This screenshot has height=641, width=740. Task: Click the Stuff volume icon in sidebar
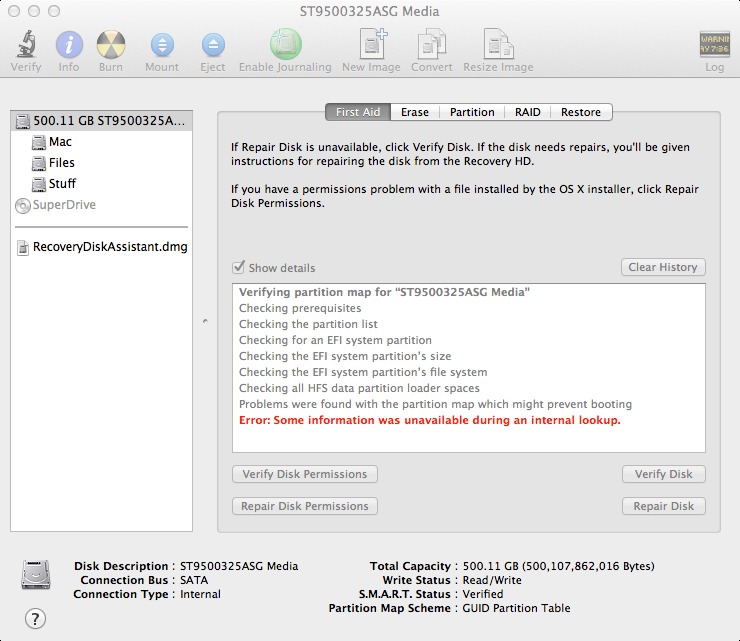[39, 184]
